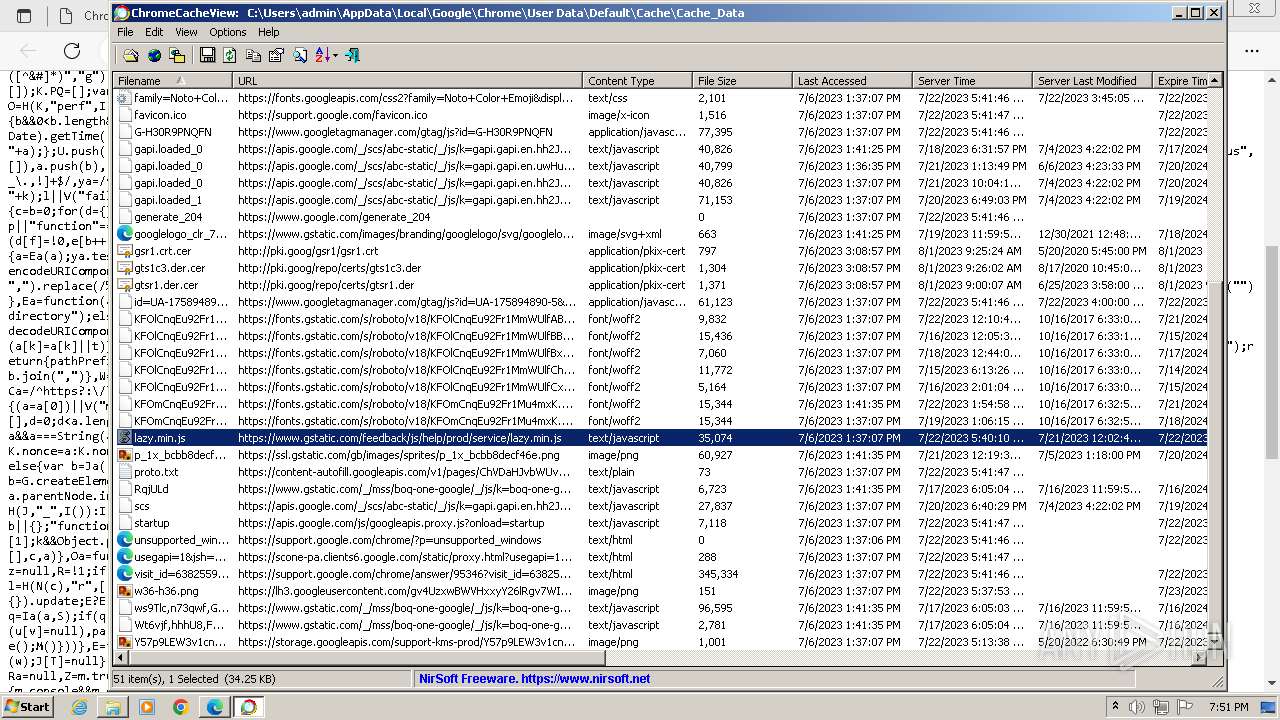Select the ws9Tlc,n73qwf,G... row
1280x720 pixels.
point(660,608)
